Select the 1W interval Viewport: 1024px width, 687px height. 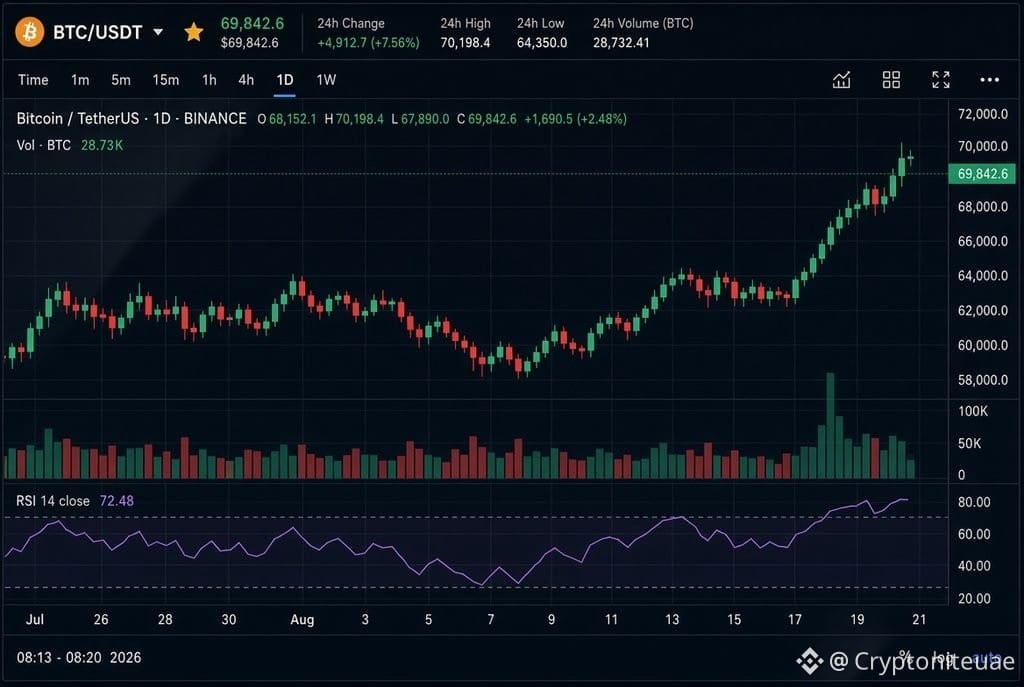click(326, 80)
